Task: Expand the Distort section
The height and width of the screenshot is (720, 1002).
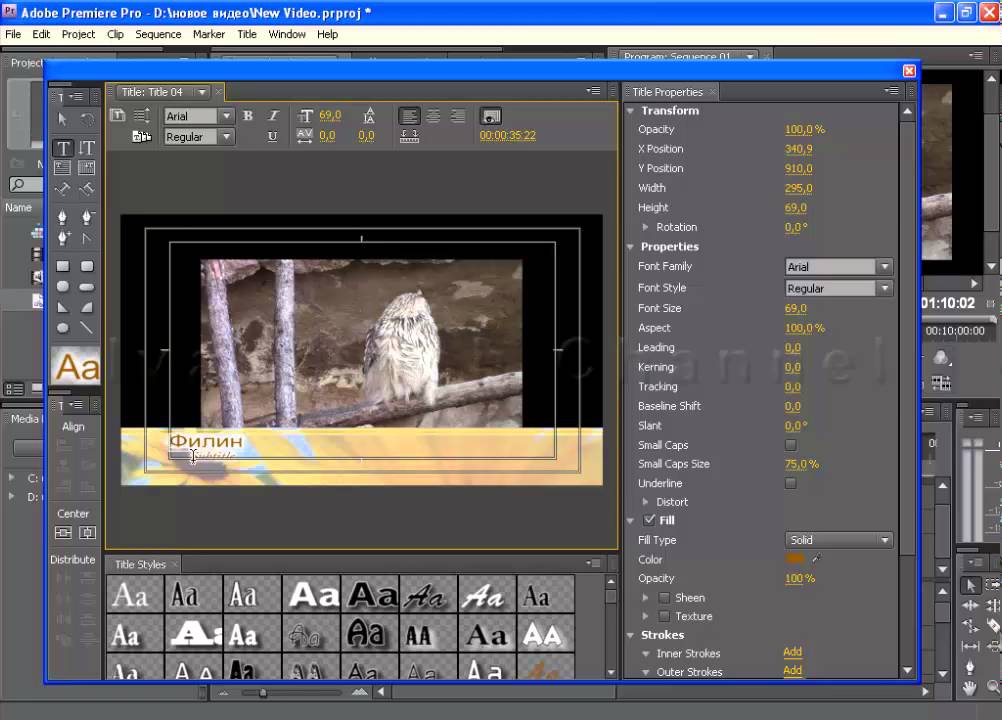Action: (x=646, y=502)
